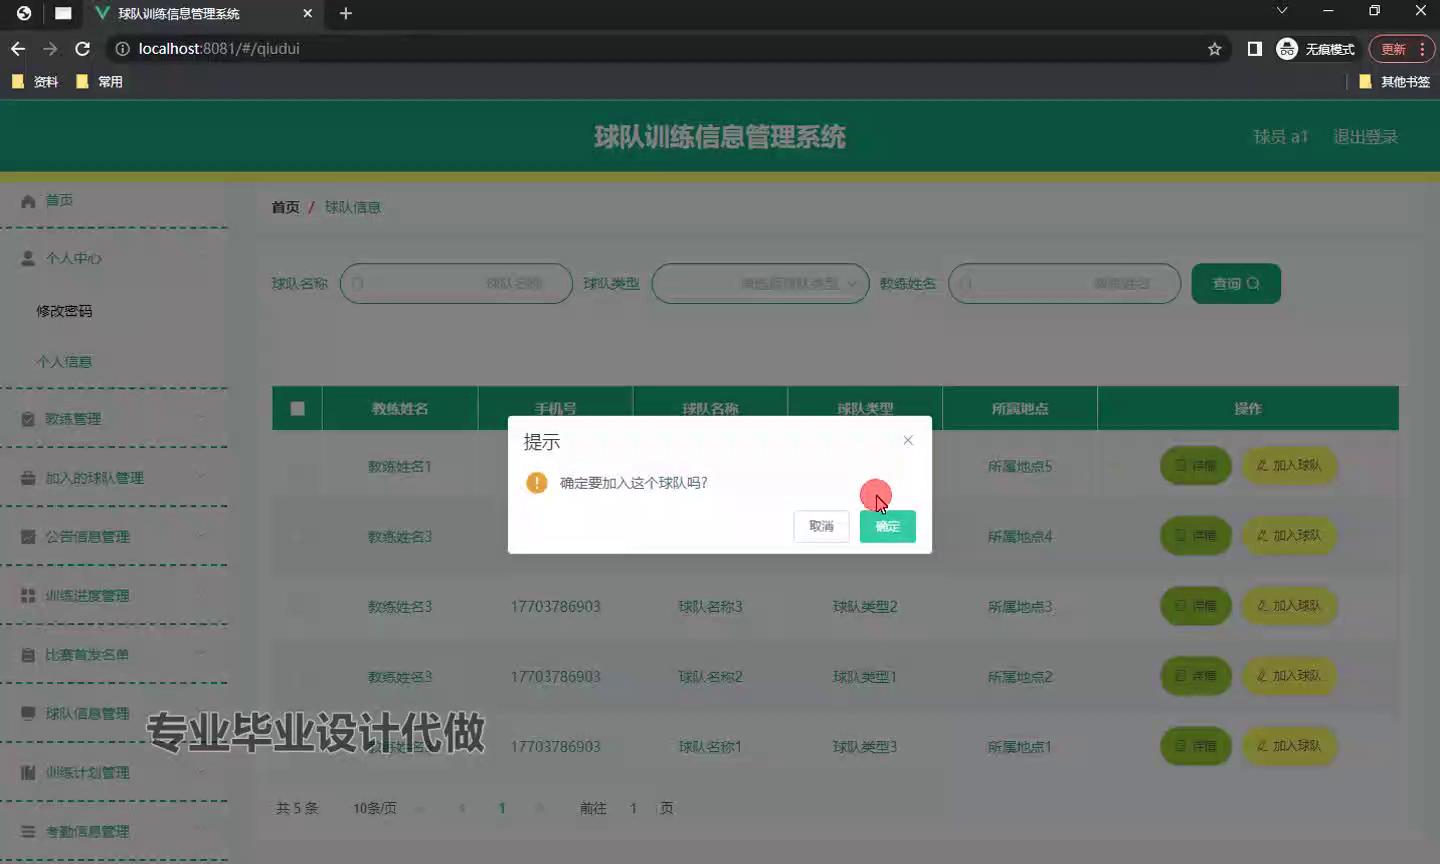Open the 10条/页 page size dropdown
1440x864 pixels.
(x=375, y=808)
